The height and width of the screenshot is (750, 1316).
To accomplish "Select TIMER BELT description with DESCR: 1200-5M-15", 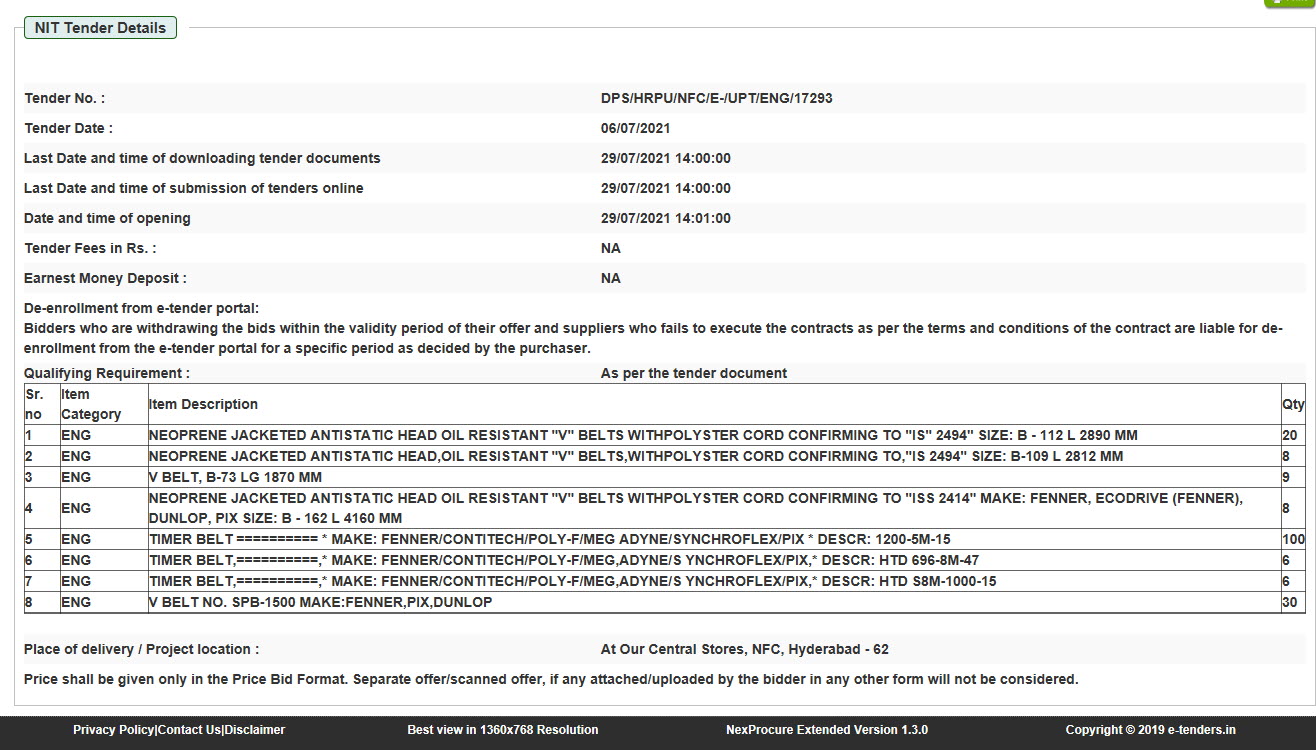I will coord(550,539).
